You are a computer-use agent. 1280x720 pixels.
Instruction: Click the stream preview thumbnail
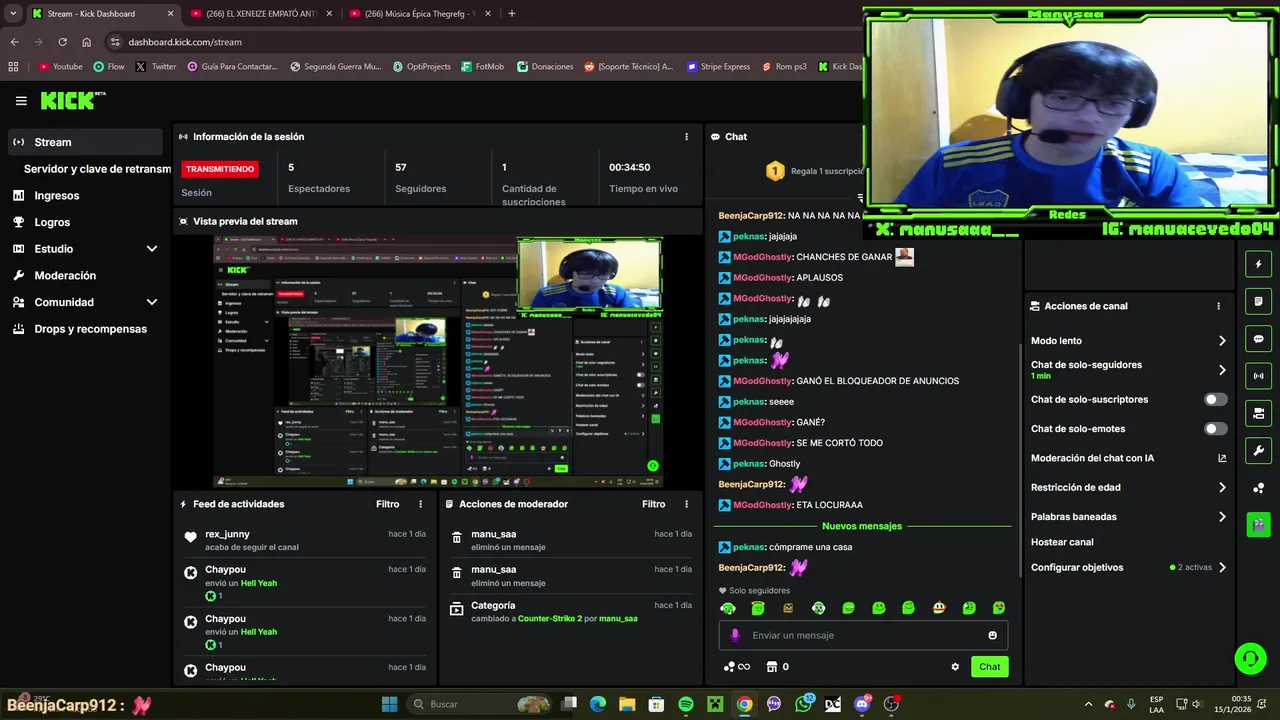pyautogui.click(x=437, y=361)
